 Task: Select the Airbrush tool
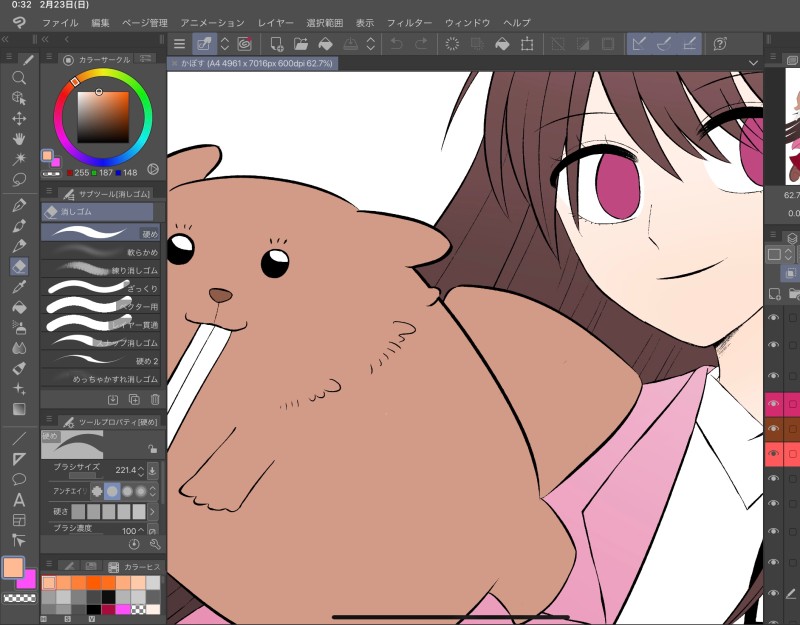pyautogui.click(x=19, y=328)
